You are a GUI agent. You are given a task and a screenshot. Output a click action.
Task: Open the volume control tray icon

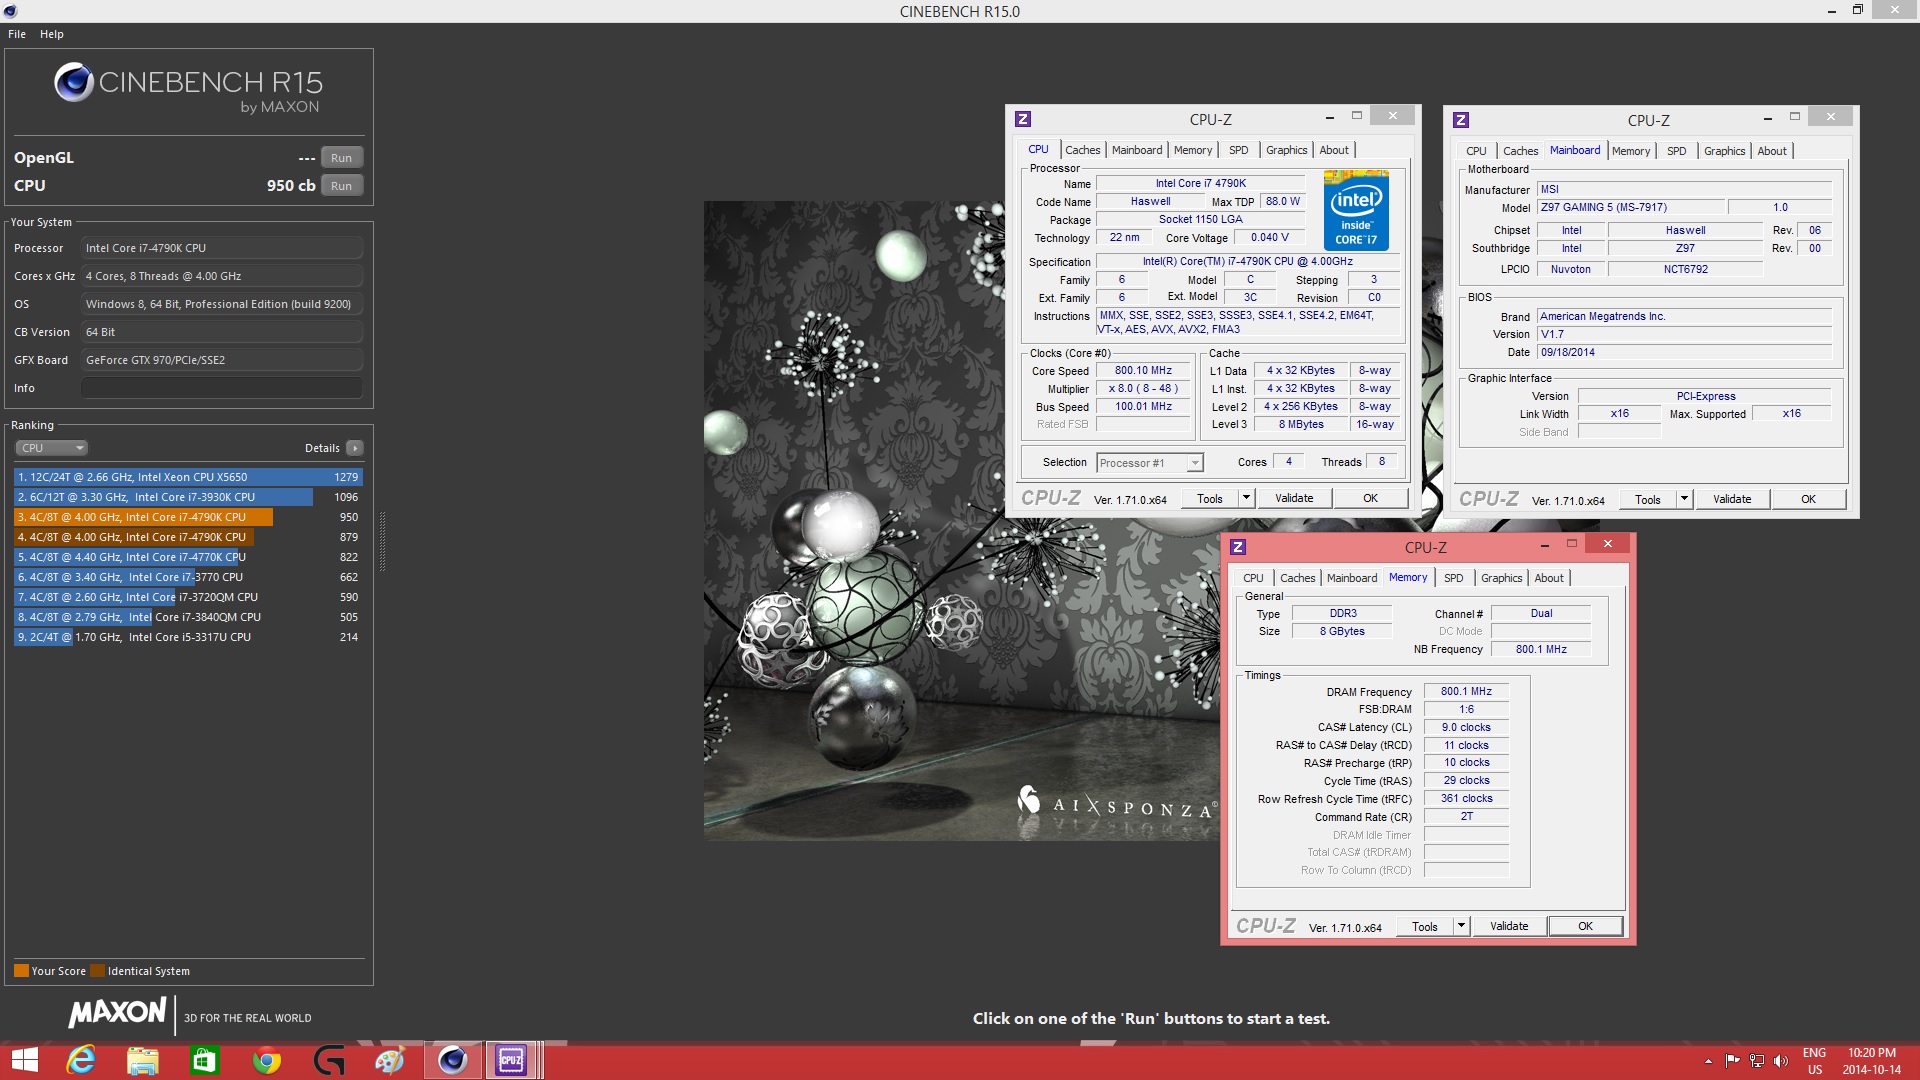pyautogui.click(x=1781, y=1061)
